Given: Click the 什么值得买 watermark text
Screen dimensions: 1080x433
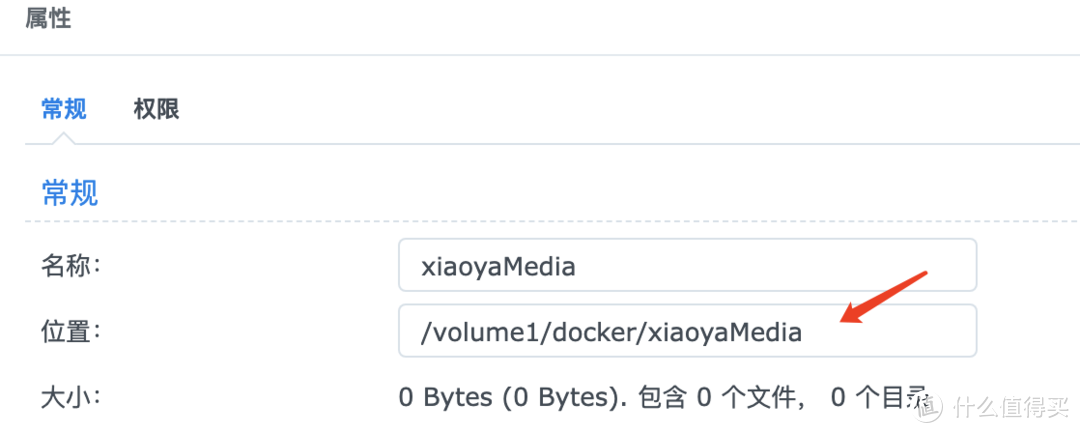Looking at the screenshot, I should click(x=1010, y=407).
